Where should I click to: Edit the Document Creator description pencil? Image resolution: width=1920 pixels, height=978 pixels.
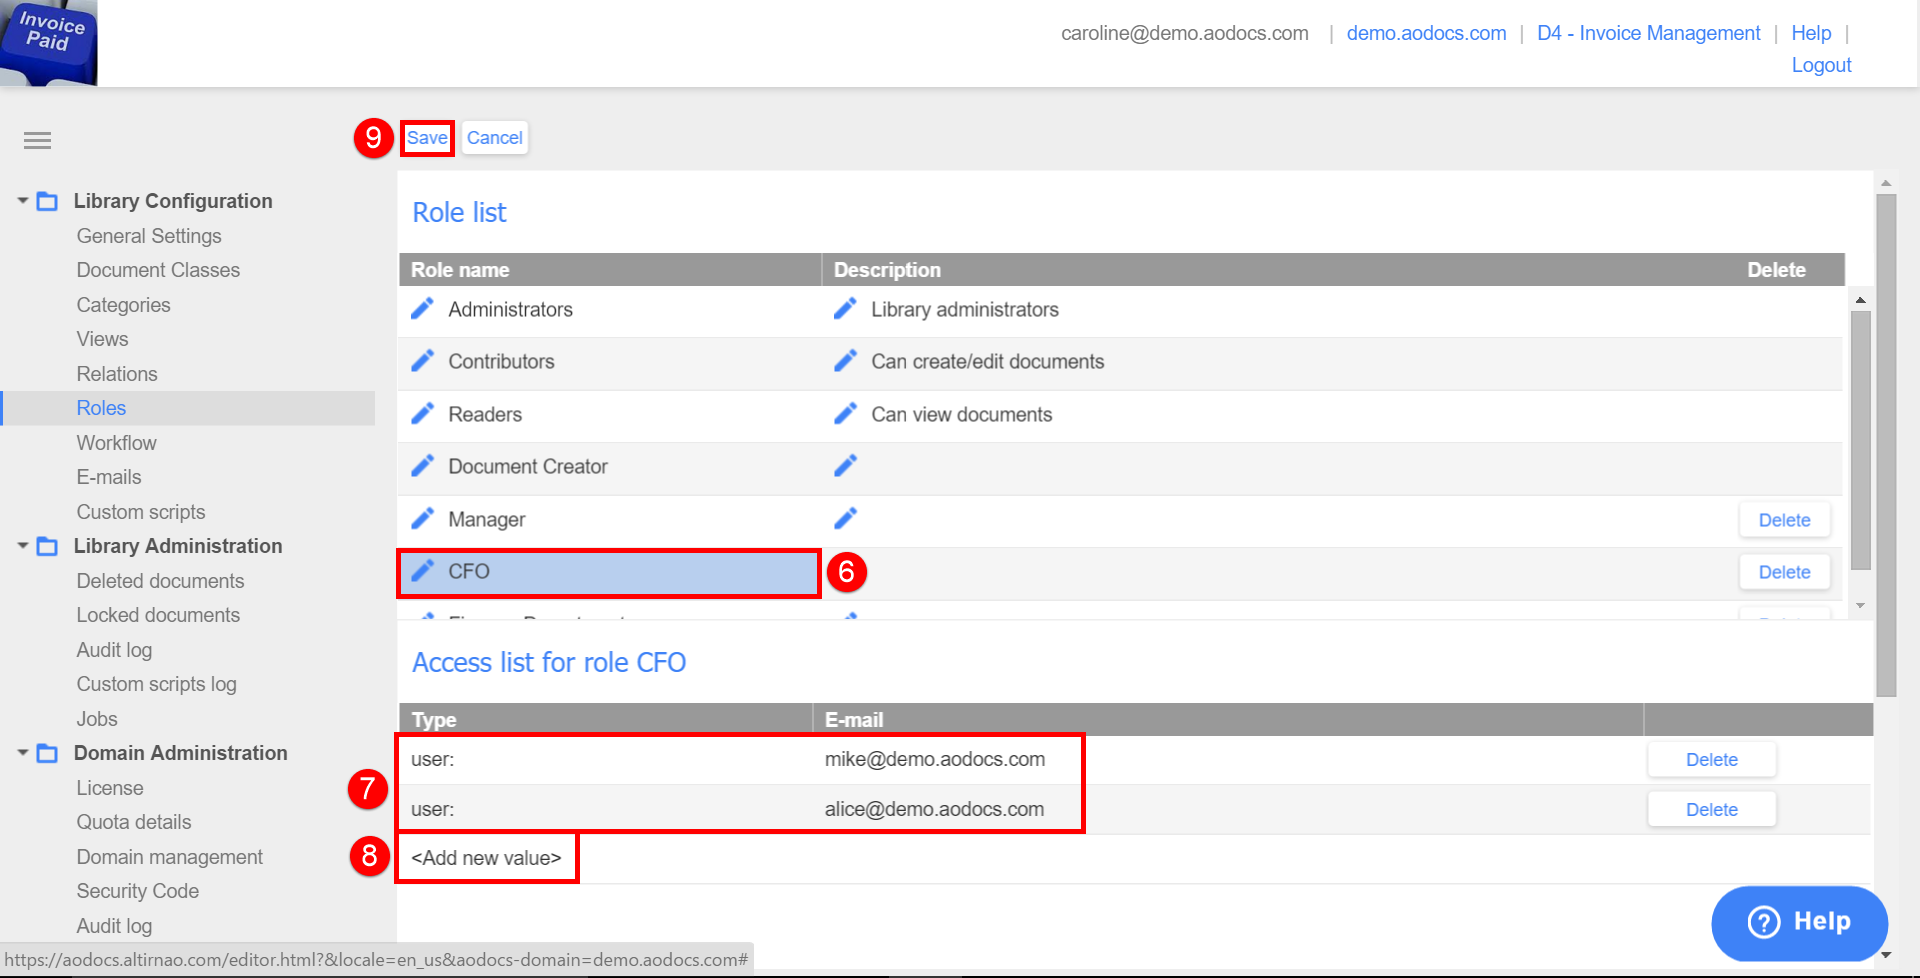click(x=846, y=465)
